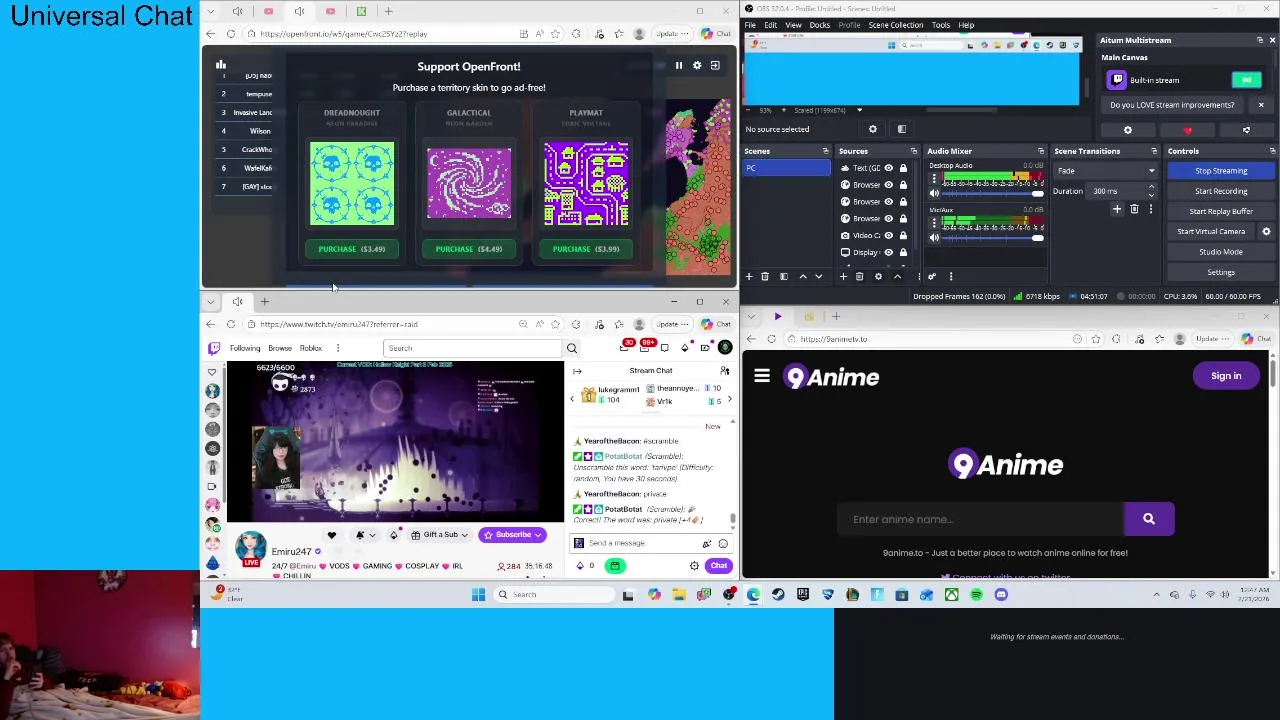Open OBS Scene Collection menu
This screenshot has height=720, width=1280.
pos(896,25)
